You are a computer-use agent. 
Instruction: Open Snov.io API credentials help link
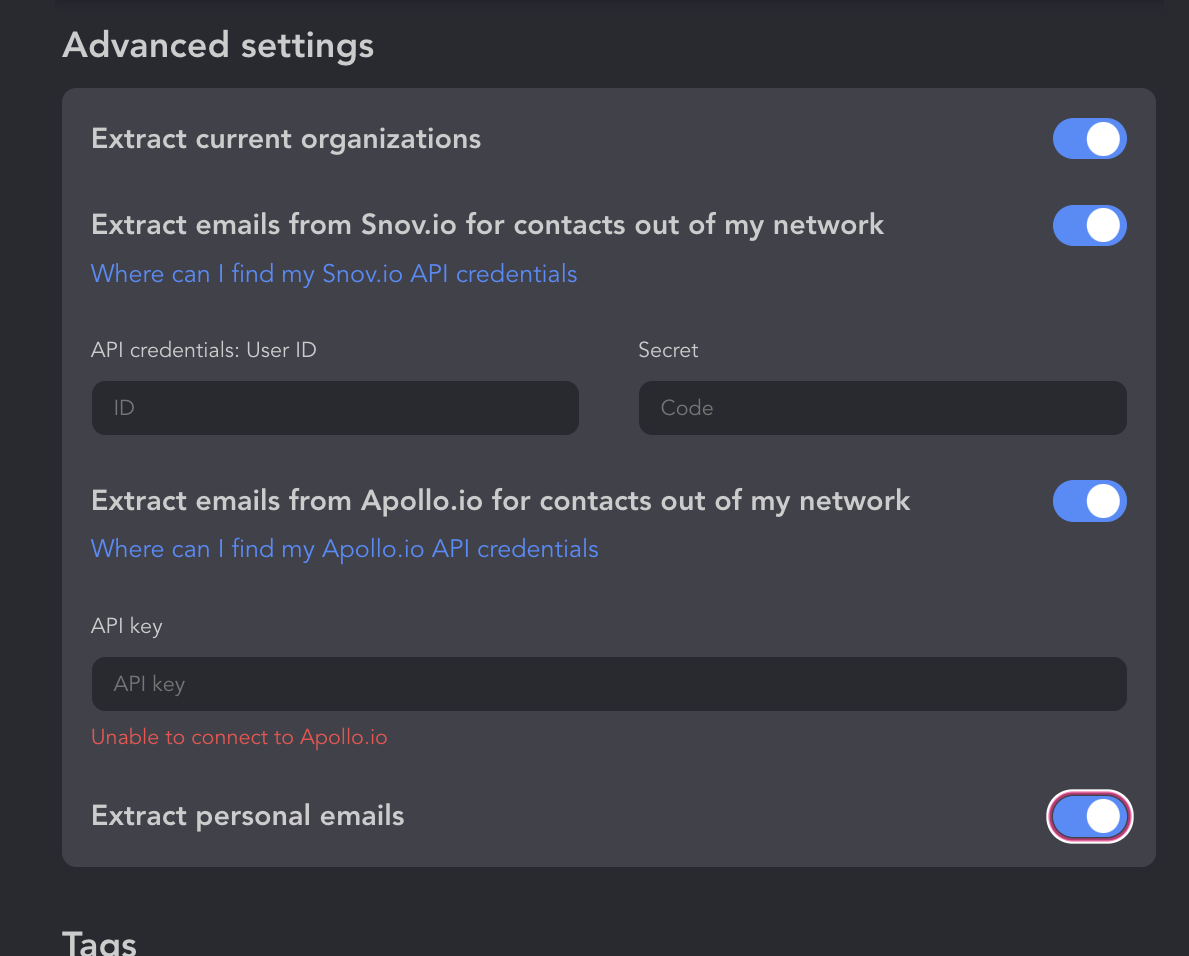(334, 274)
